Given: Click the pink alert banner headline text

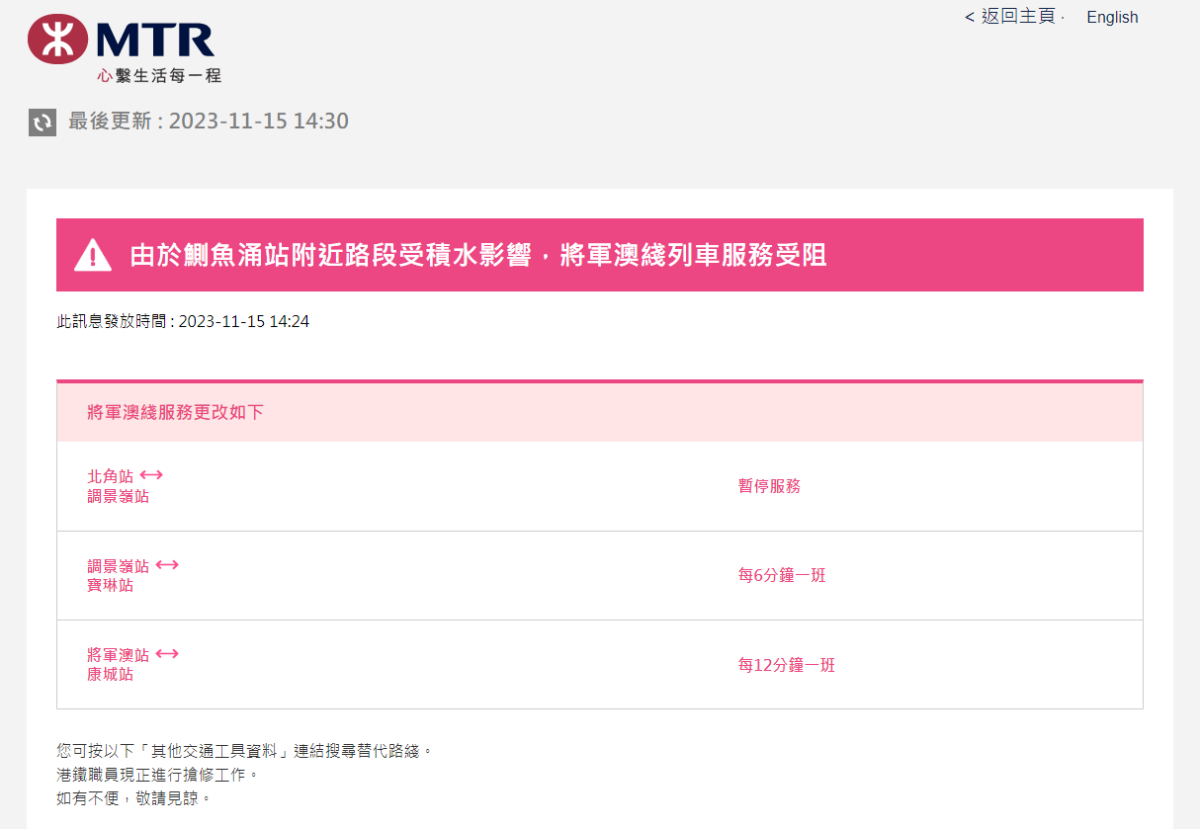Looking at the screenshot, I should coord(478,255).
